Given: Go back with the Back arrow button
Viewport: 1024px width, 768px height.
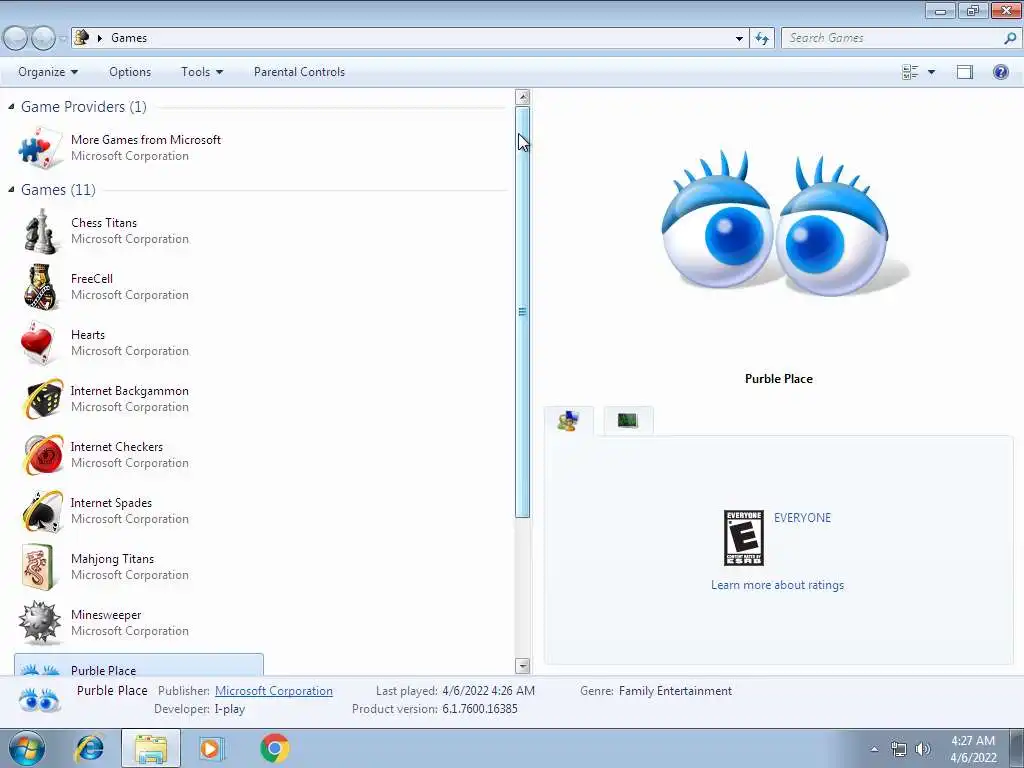Looking at the screenshot, I should pos(16,39).
